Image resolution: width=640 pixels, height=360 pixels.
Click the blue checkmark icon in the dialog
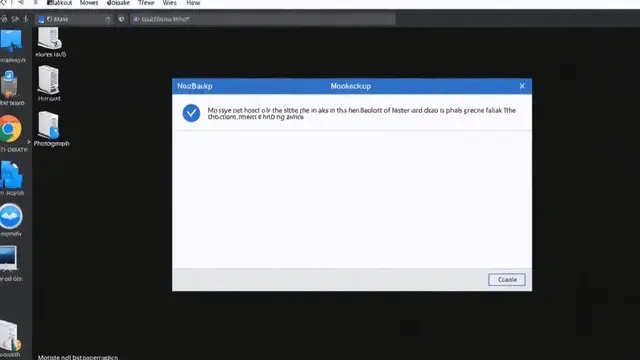[x=191, y=113]
